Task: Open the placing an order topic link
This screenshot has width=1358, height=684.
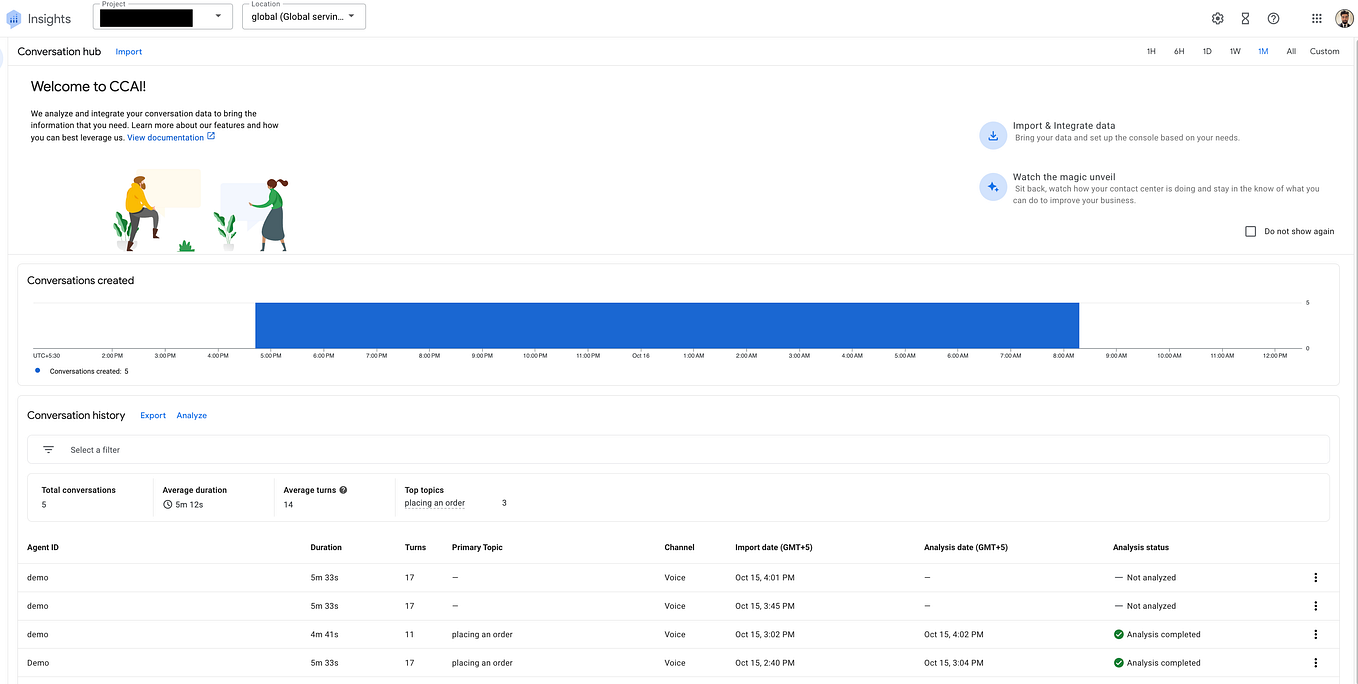Action: point(434,502)
